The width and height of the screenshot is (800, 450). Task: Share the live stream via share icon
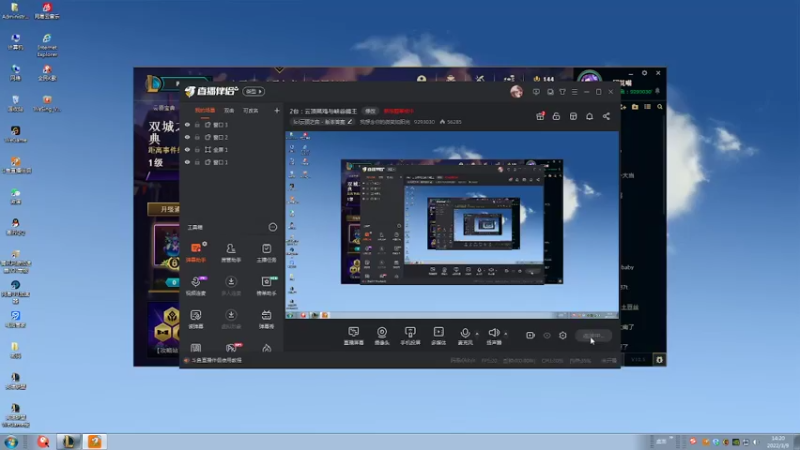click(606, 116)
